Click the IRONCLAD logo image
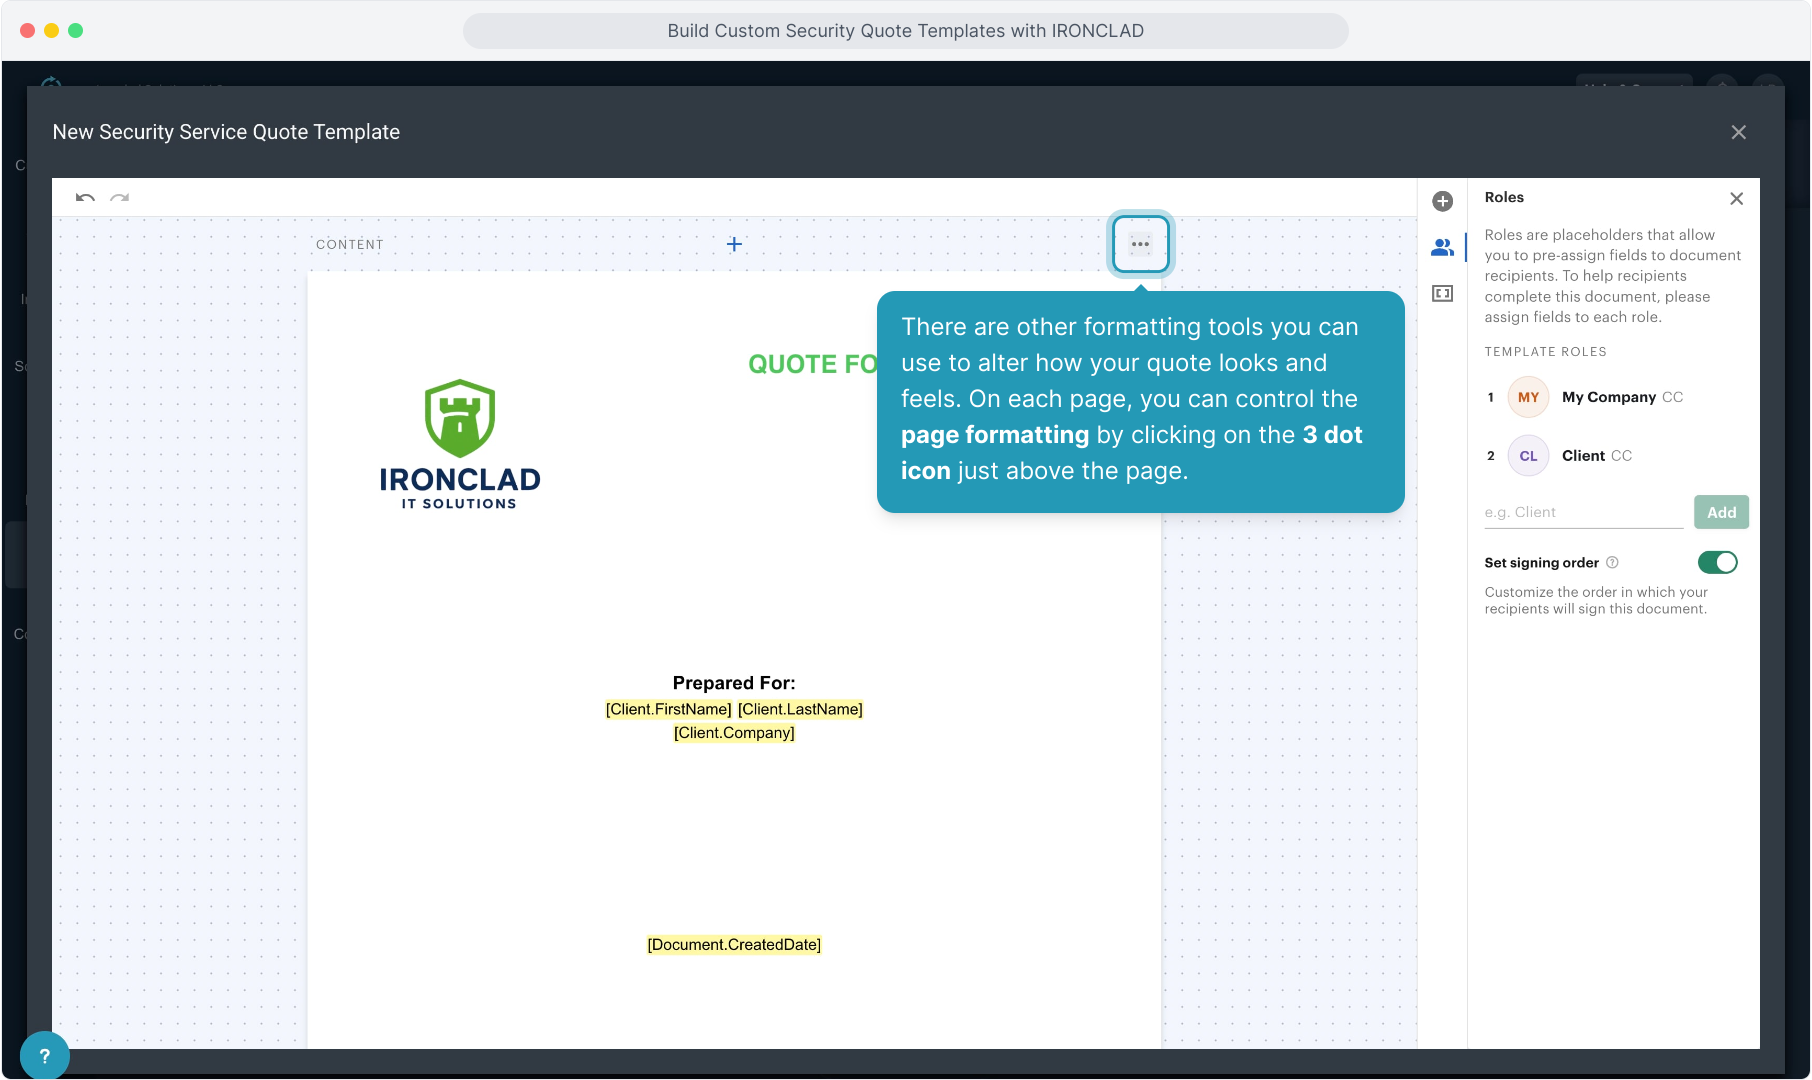Viewport: 1812px width, 1080px height. point(460,445)
